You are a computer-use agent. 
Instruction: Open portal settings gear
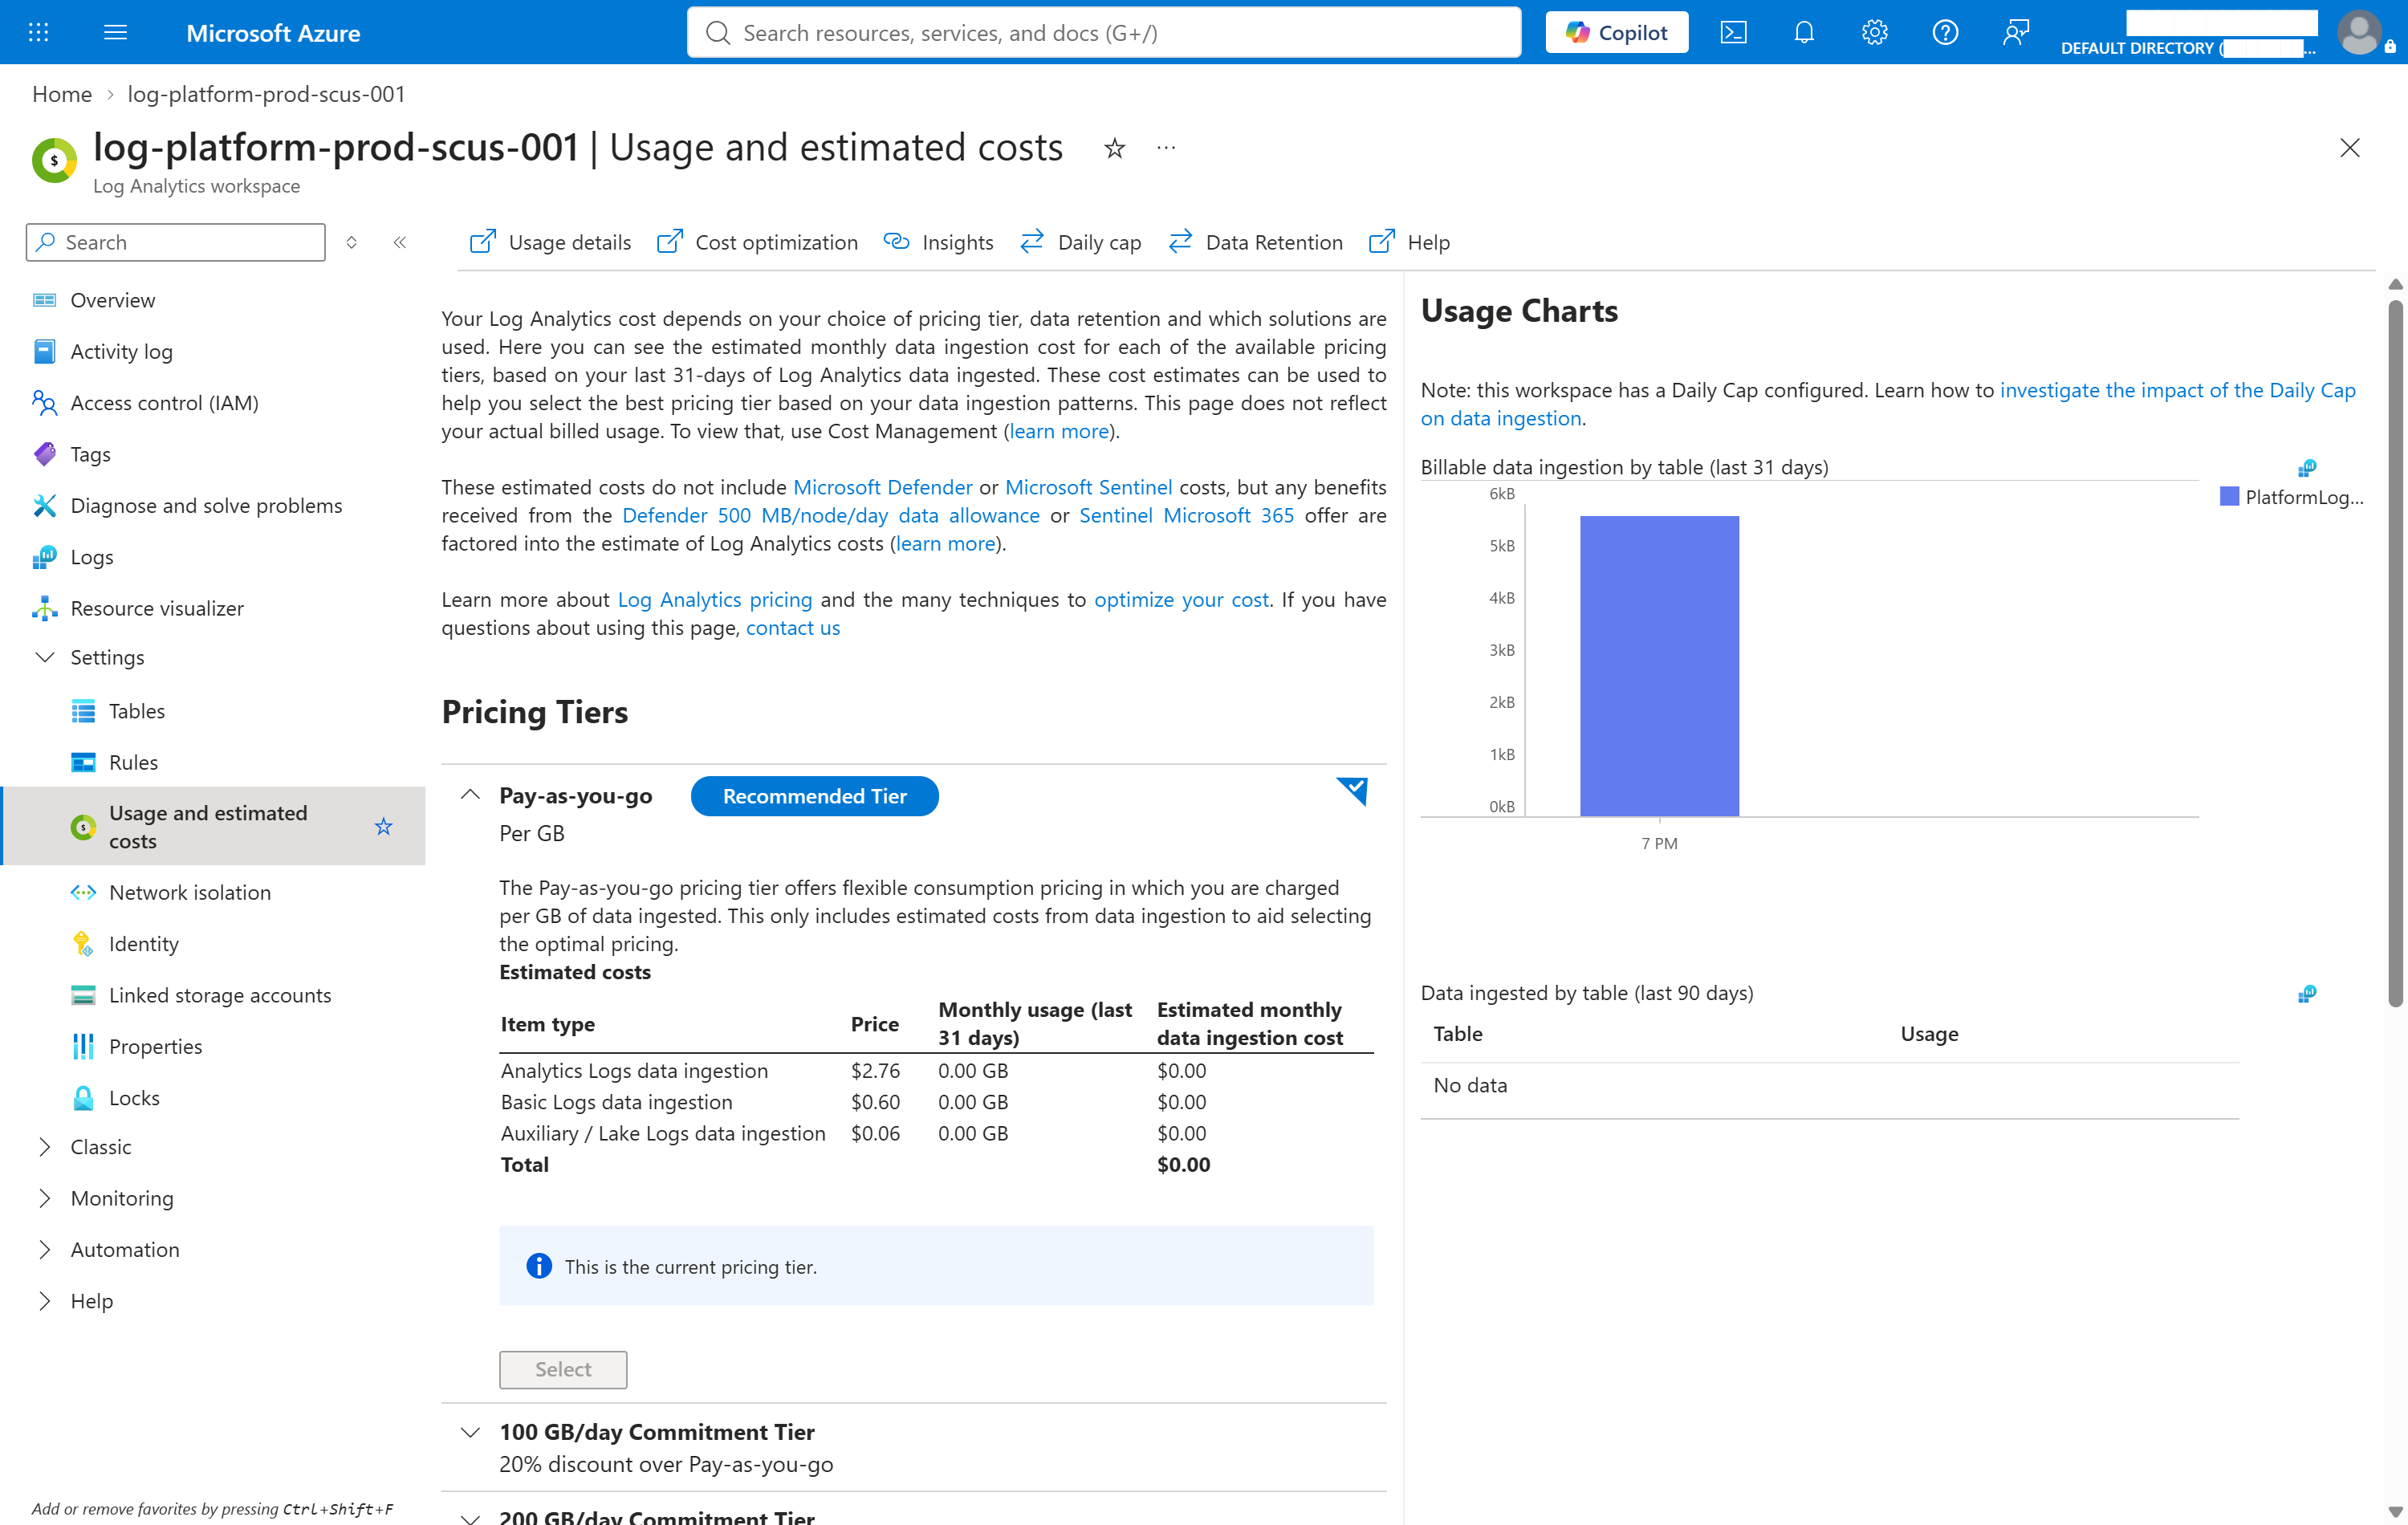(1874, 32)
